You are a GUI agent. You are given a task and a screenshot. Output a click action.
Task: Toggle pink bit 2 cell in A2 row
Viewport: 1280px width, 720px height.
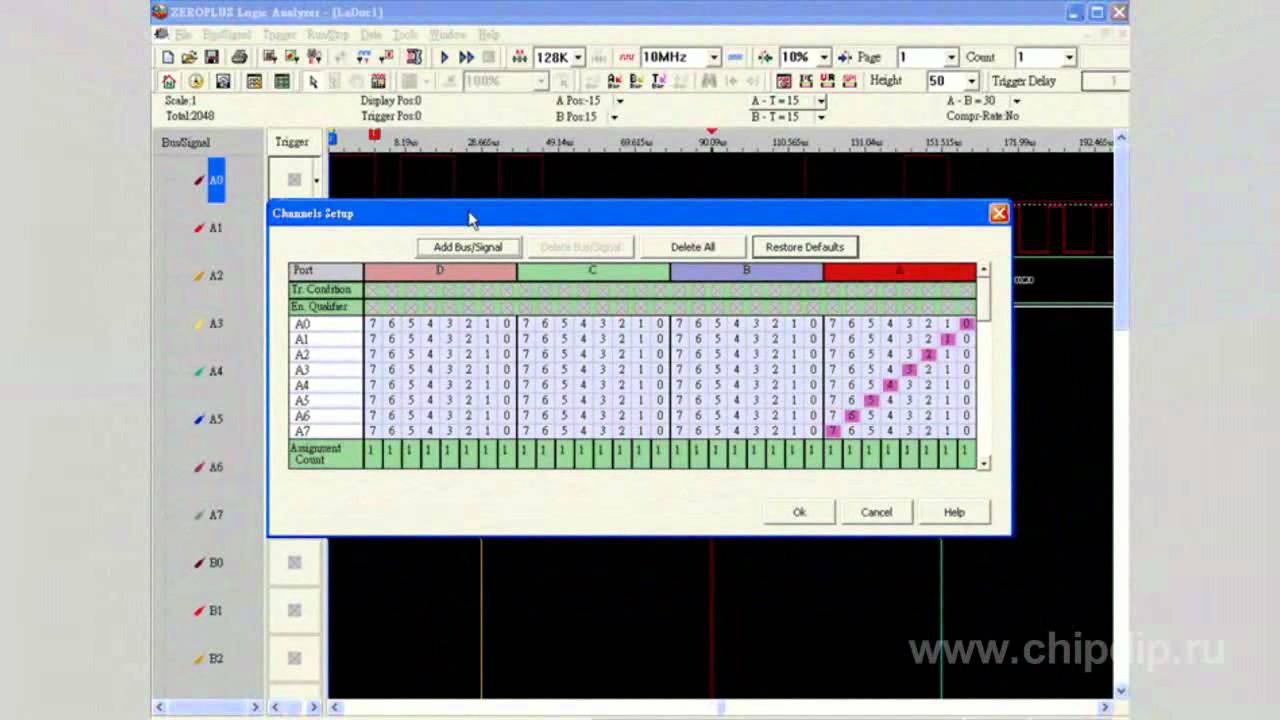[928, 354]
